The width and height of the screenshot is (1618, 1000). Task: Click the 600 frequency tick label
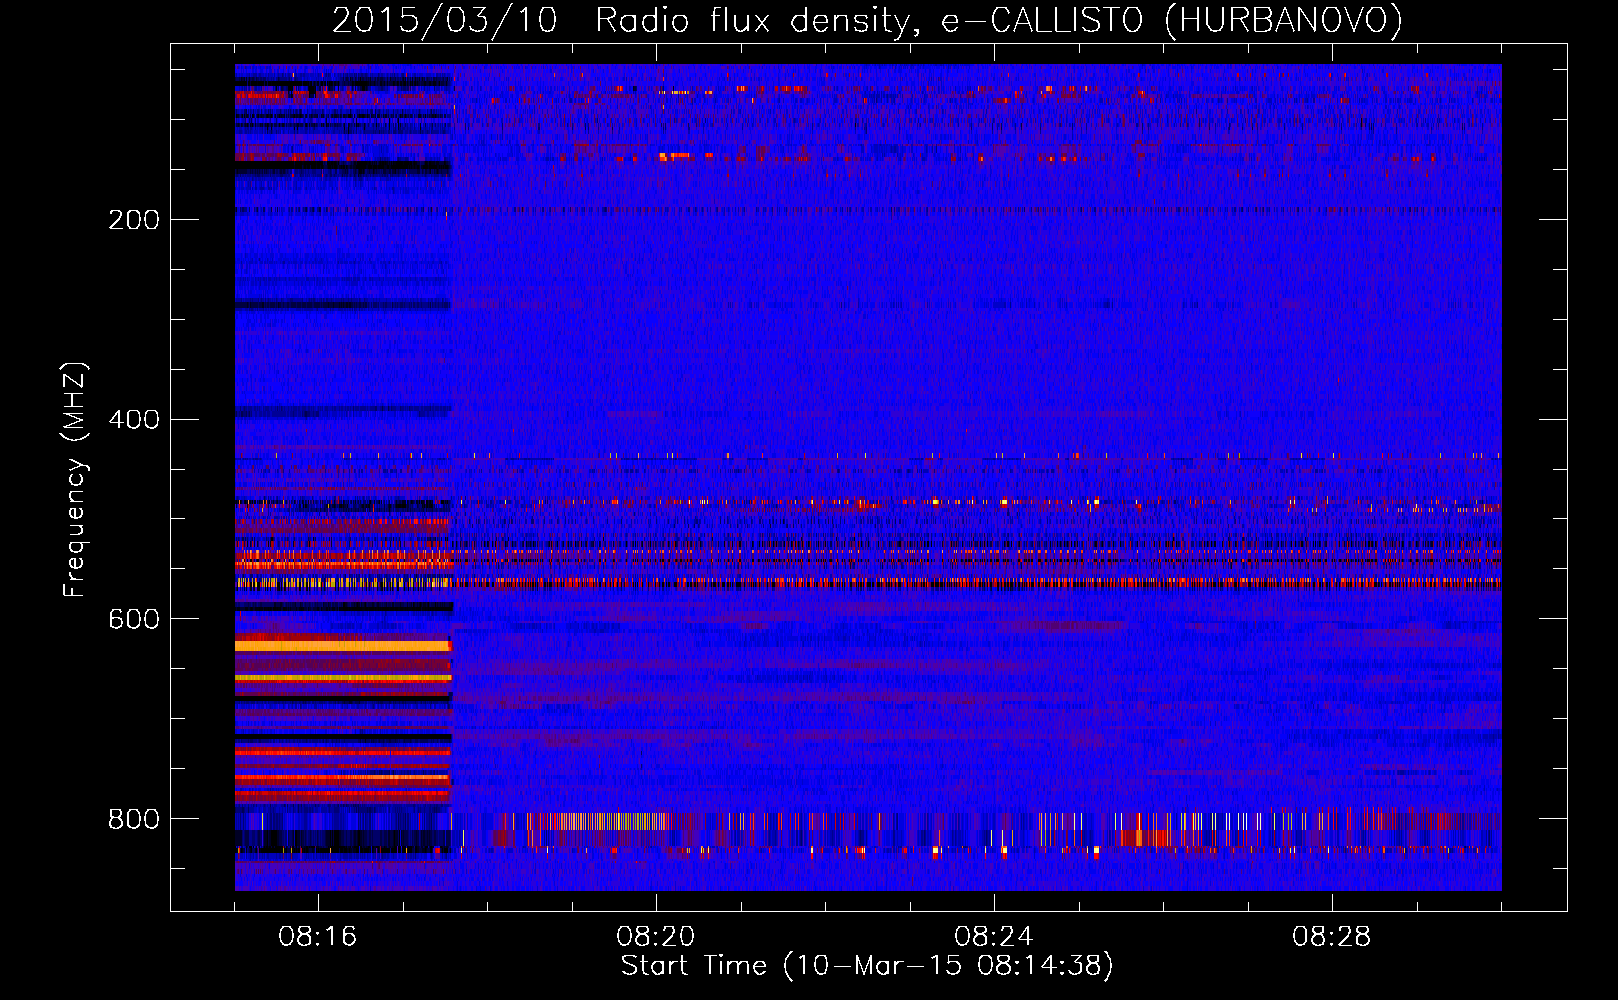click(134, 619)
